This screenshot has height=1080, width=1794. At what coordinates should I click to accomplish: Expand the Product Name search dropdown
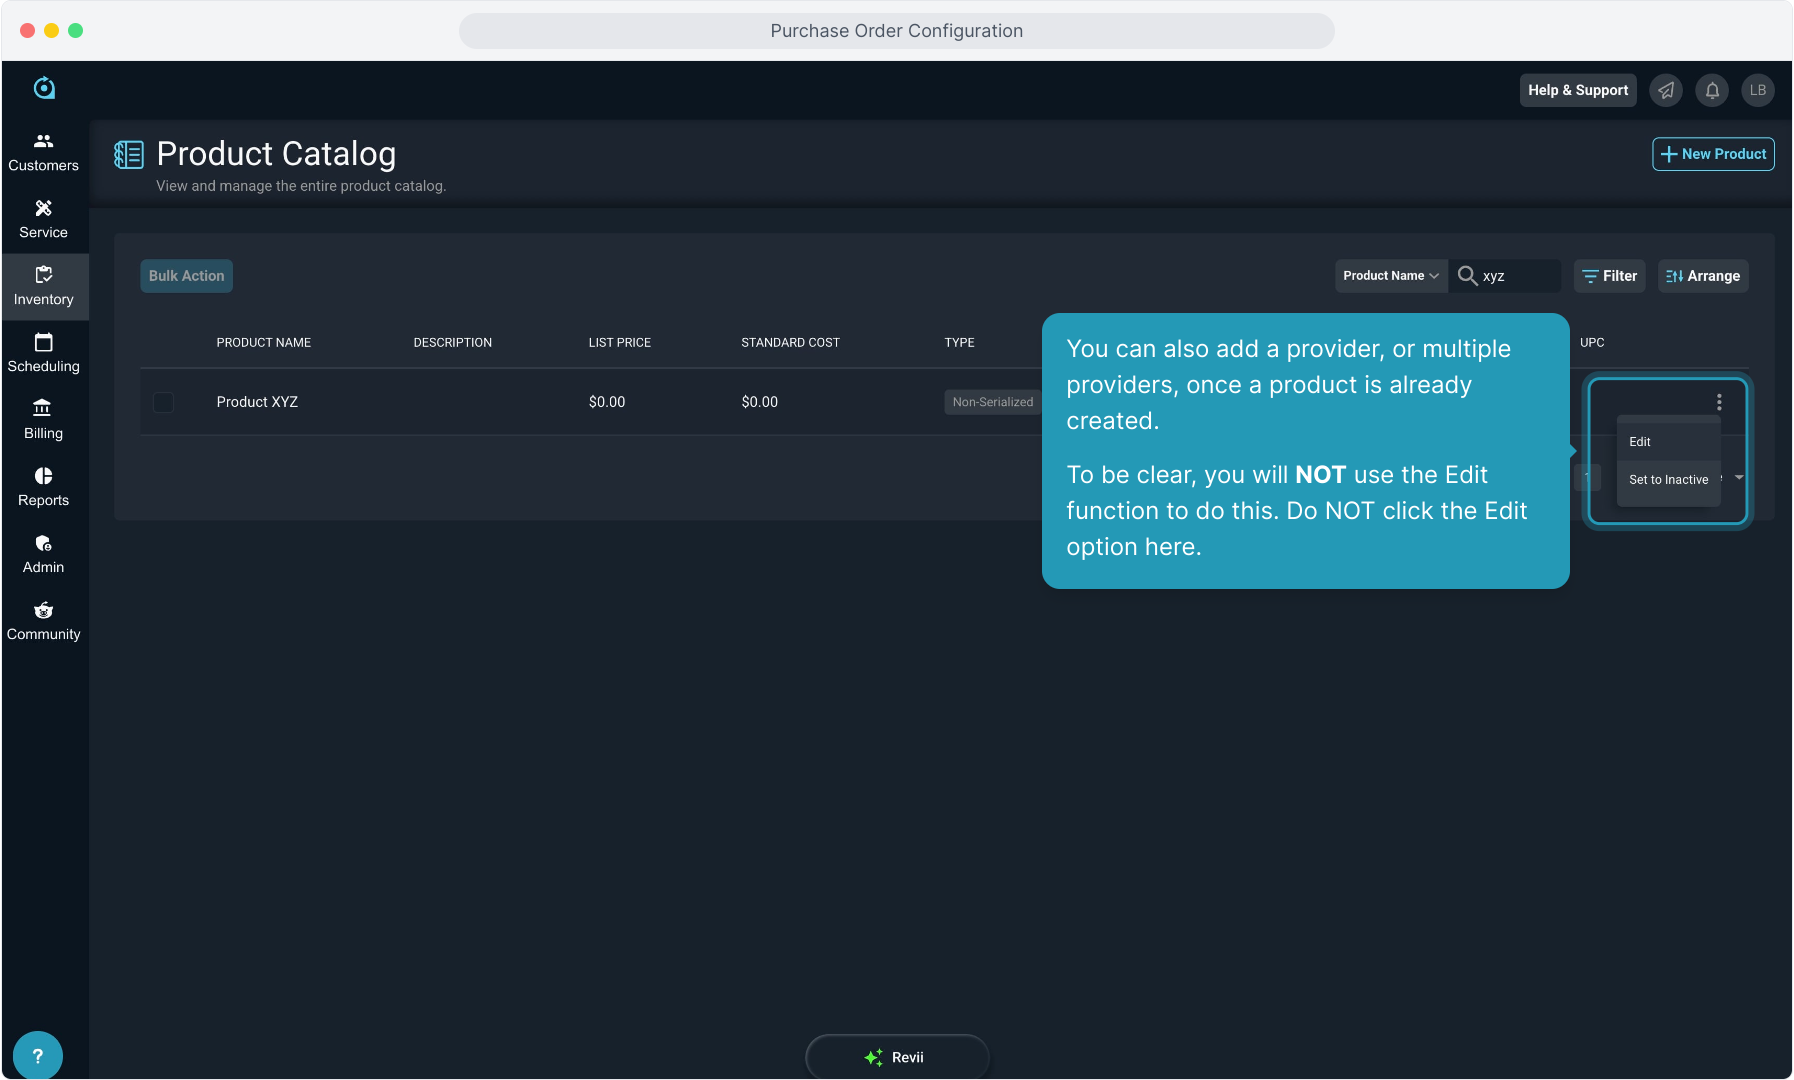(1390, 276)
